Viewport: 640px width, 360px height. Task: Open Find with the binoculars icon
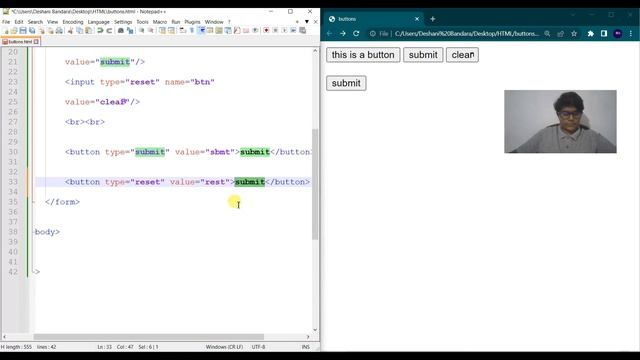[x=120, y=31]
